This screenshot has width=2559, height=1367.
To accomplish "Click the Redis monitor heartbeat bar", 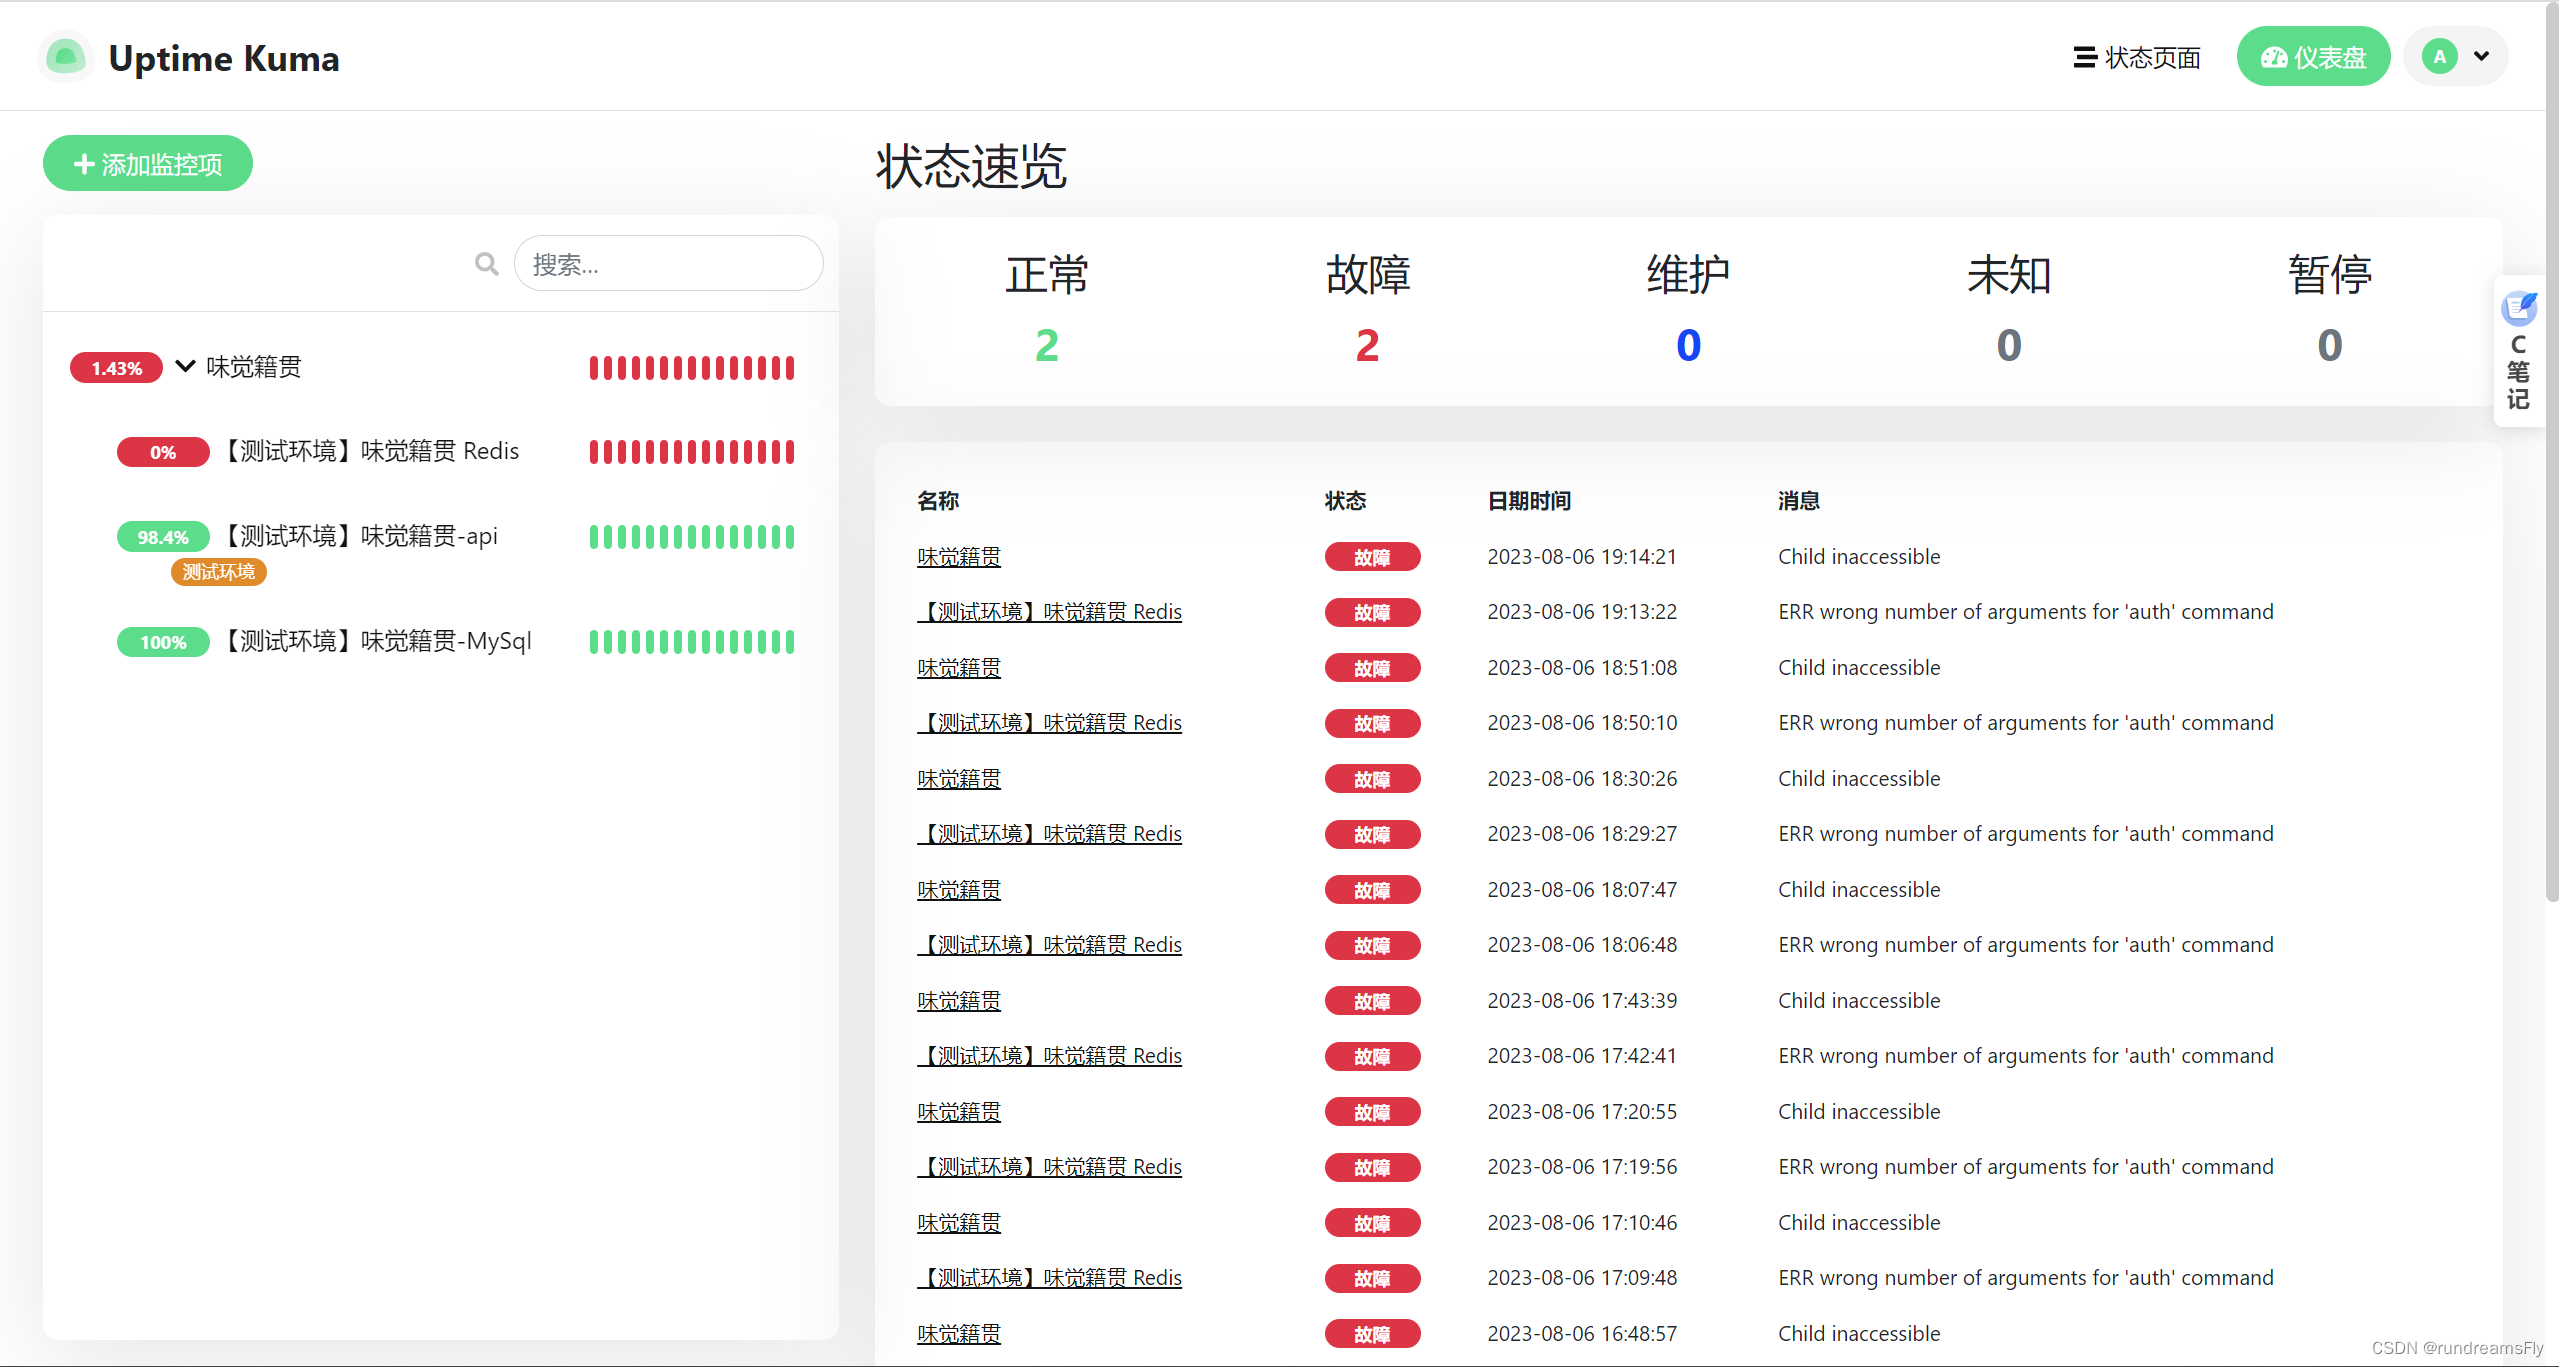I will coord(691,452).
